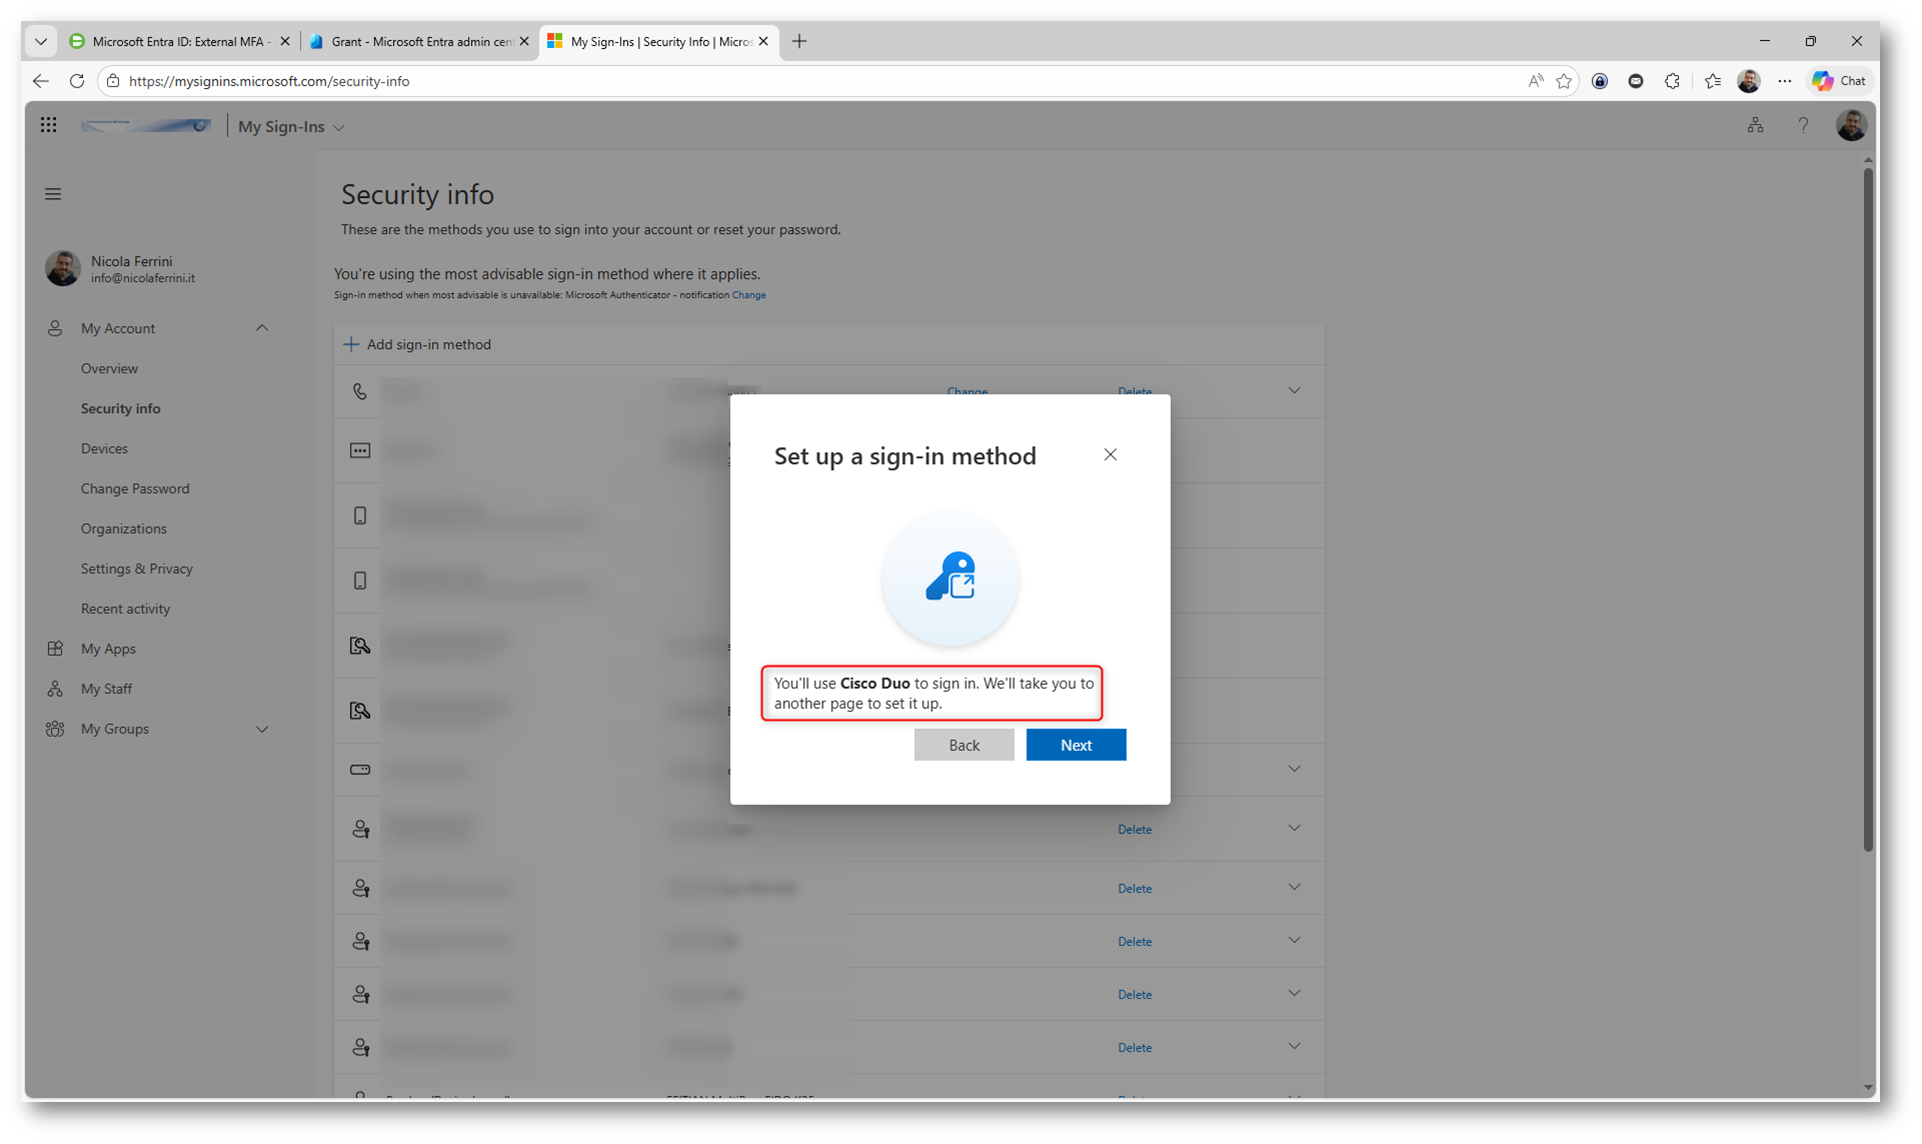Image resolution: width=1922 pixels, height=1144 pixels.
Task: Open the My Sign-Ins dropdown
Action: 291,127
